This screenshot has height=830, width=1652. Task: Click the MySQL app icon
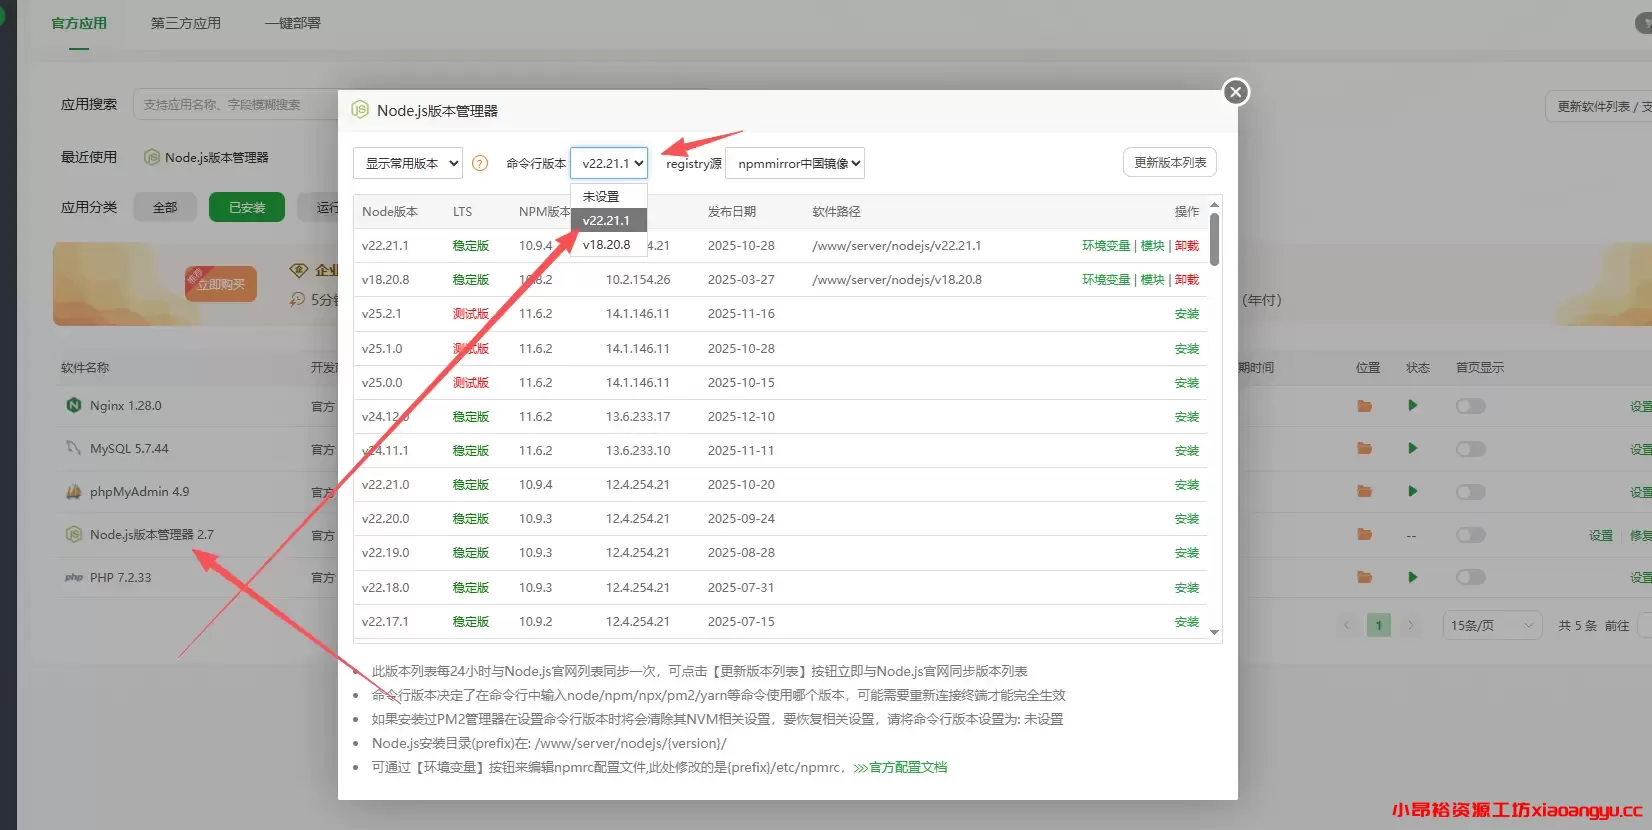click(73, 449)
